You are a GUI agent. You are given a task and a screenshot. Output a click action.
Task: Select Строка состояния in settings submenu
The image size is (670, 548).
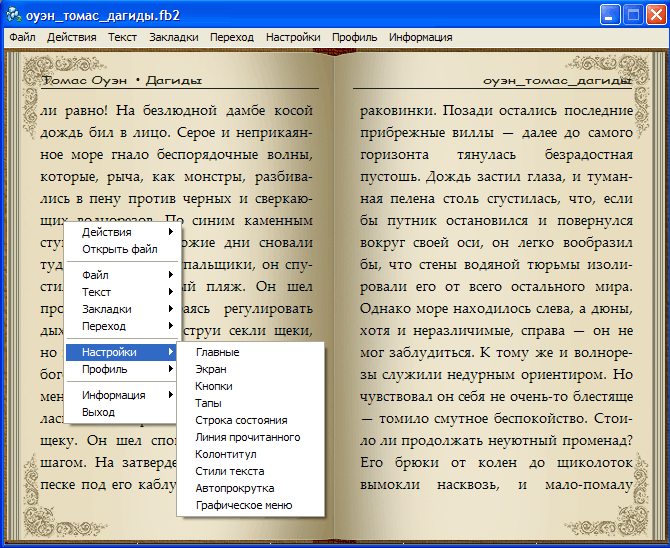[240, 420]
